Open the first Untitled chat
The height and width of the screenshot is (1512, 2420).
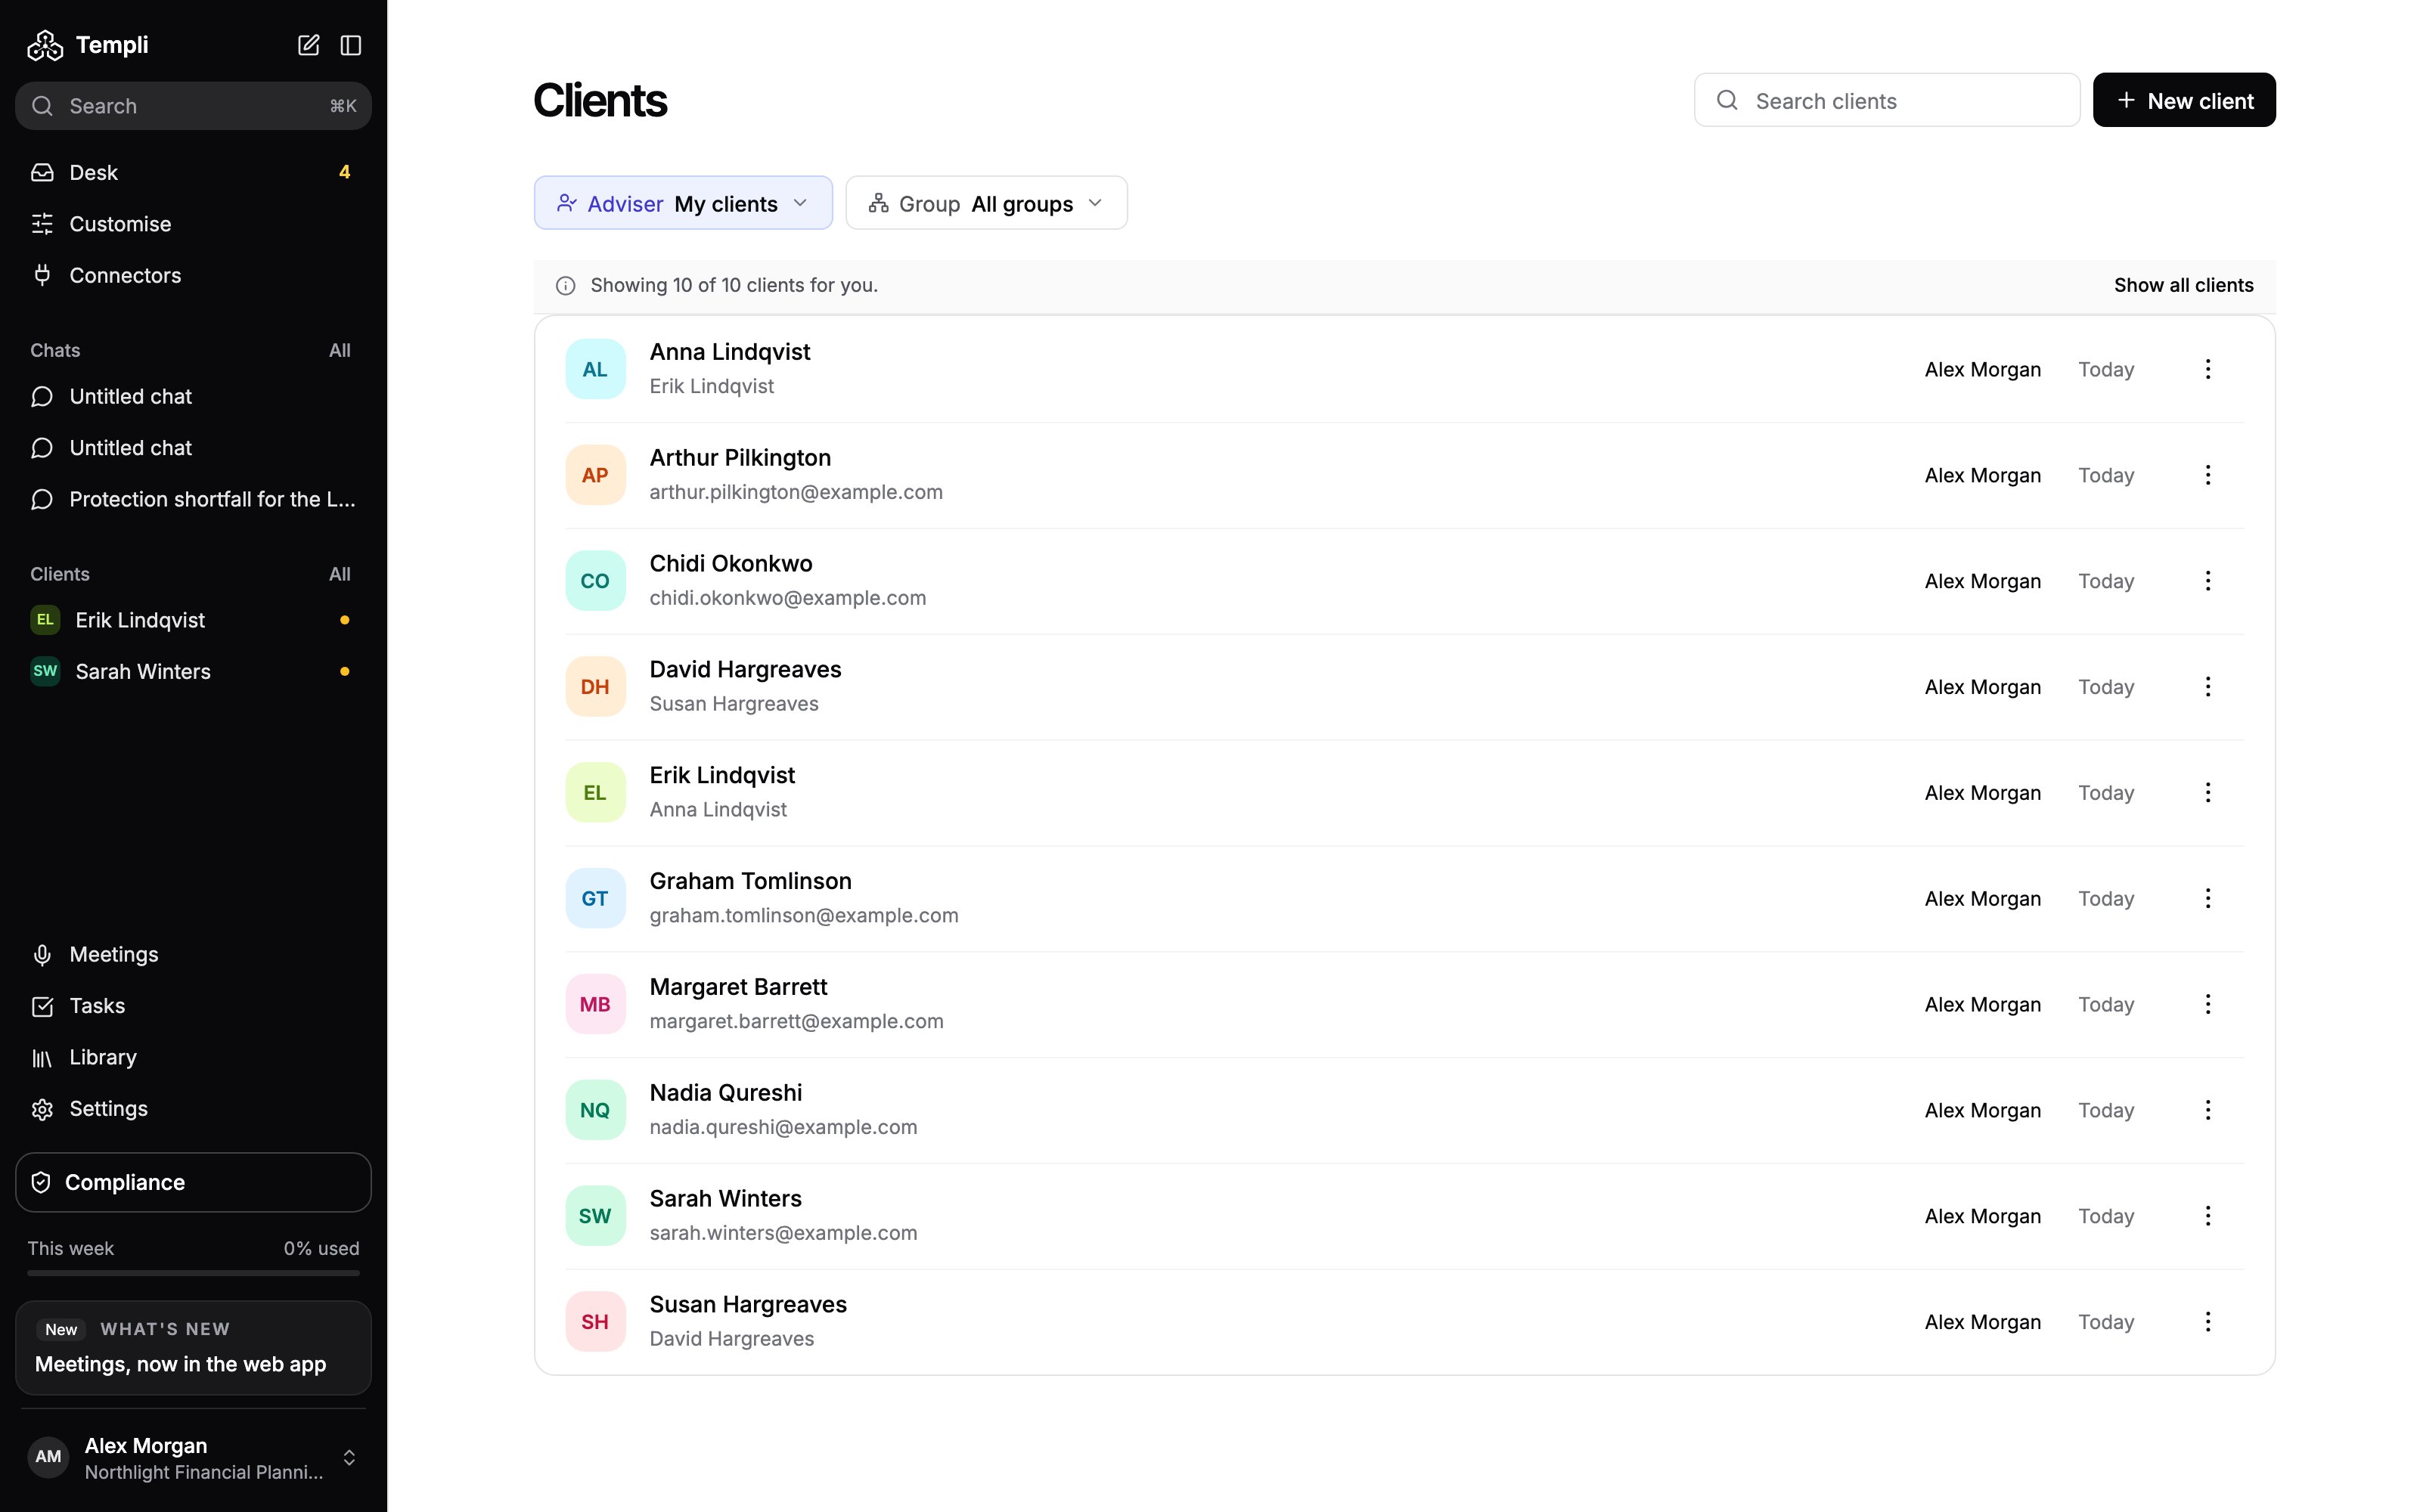click(193, 397)
